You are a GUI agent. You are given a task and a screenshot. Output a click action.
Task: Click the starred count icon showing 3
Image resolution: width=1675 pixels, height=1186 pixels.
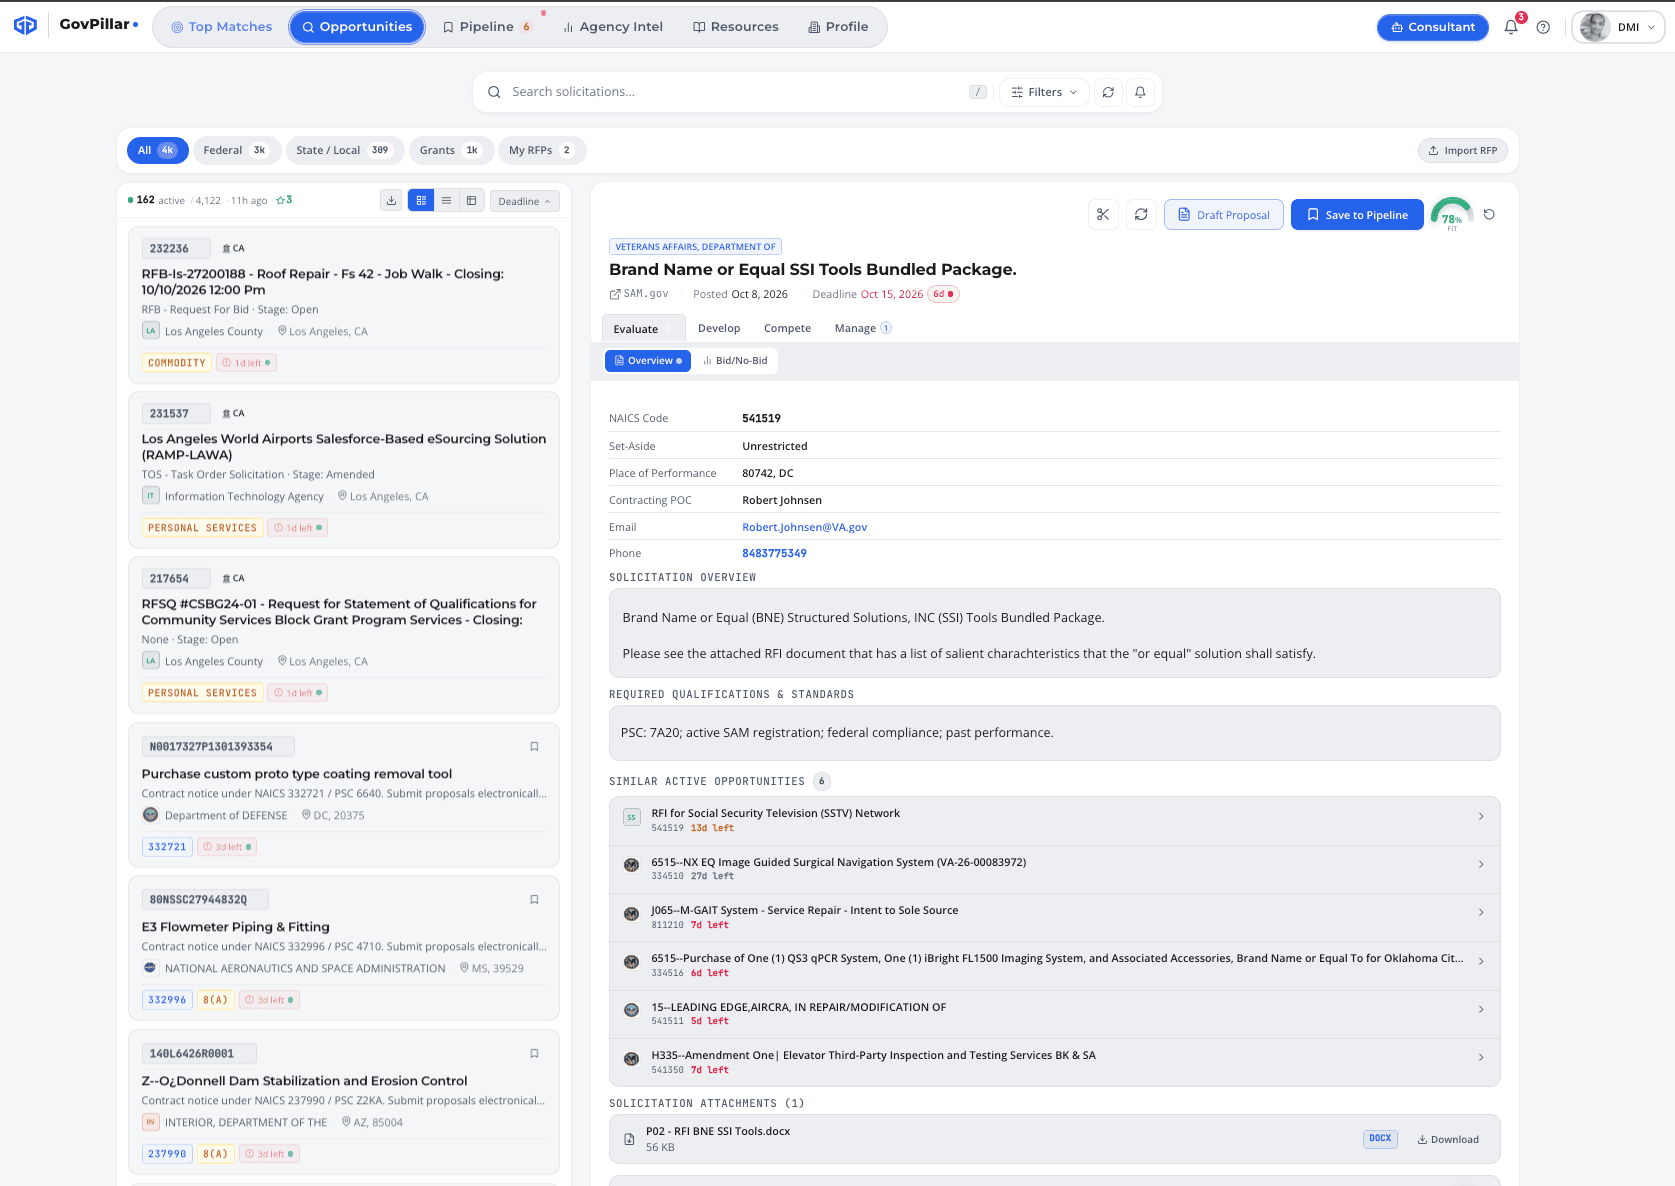pyautogui.click(x=284, y=200)
